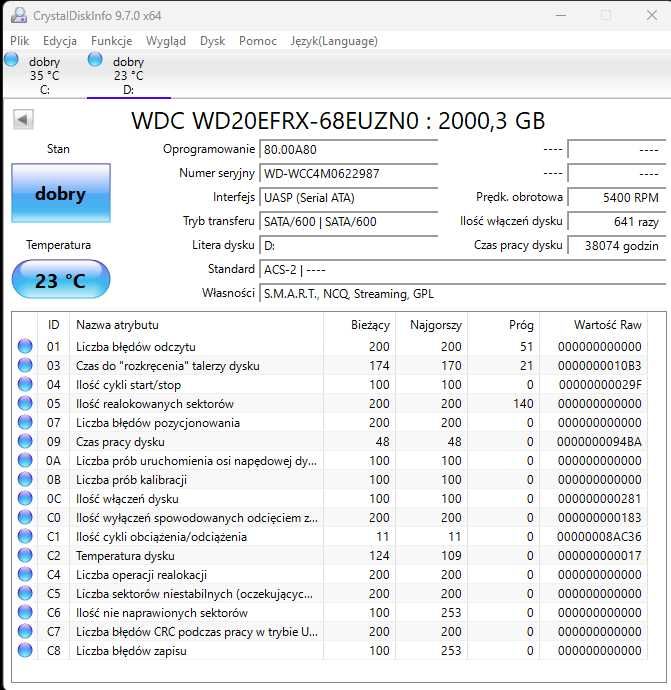
Task: Close the CrystalDiskInfo window
Action: (652, 15)
